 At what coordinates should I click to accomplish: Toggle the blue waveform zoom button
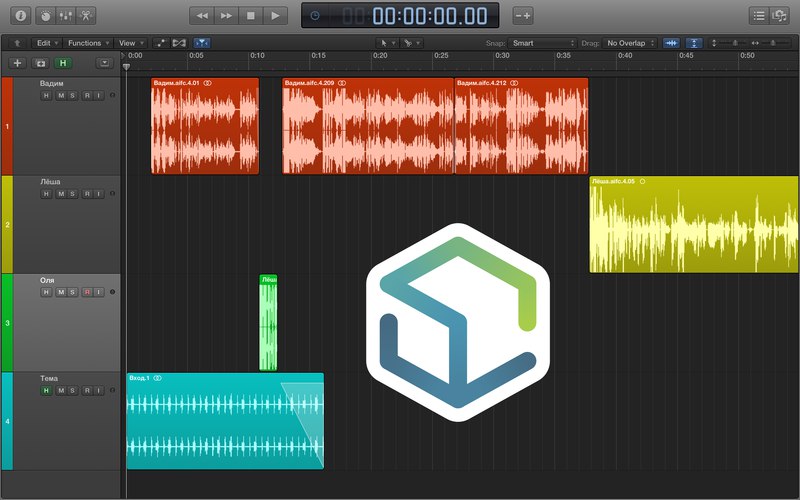click(x=671, y=43)
